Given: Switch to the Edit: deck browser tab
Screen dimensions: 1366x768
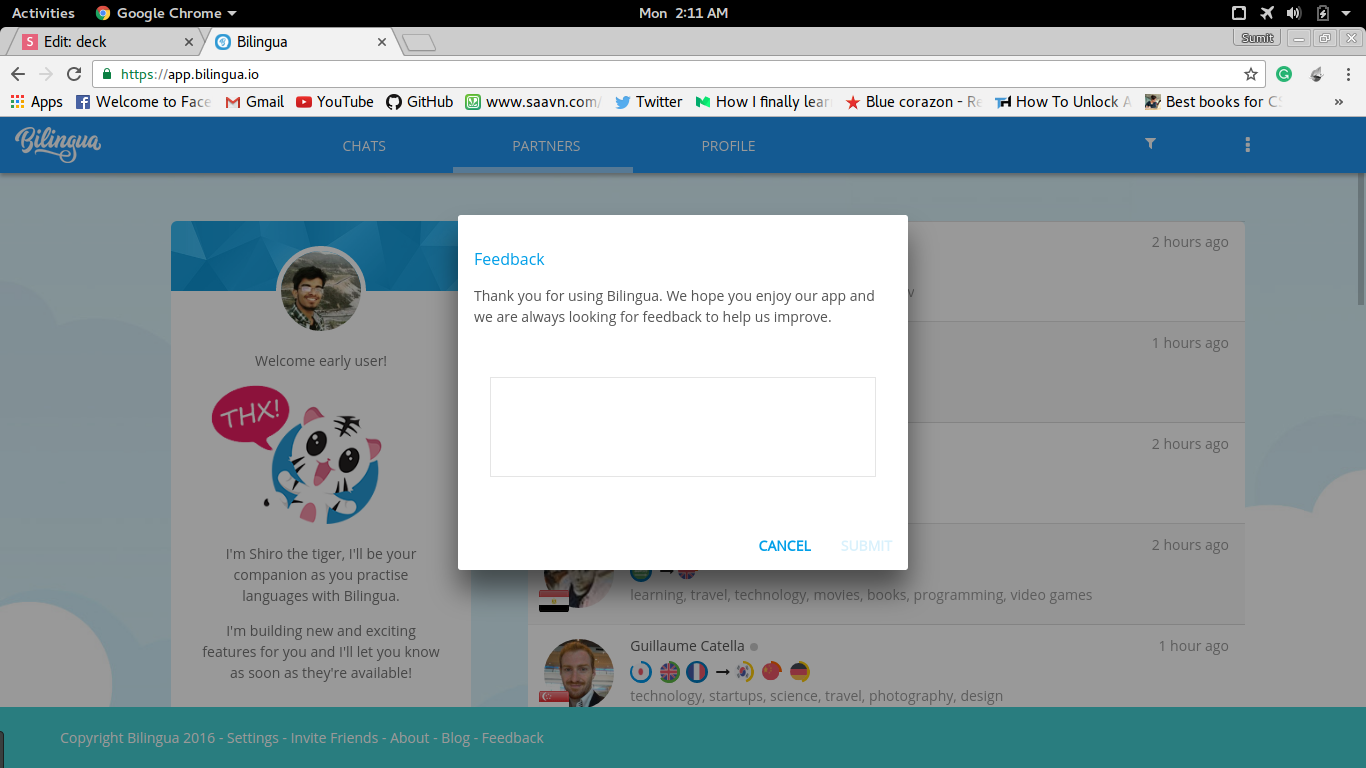Looking at the screenshot, I should pos(105,42).
